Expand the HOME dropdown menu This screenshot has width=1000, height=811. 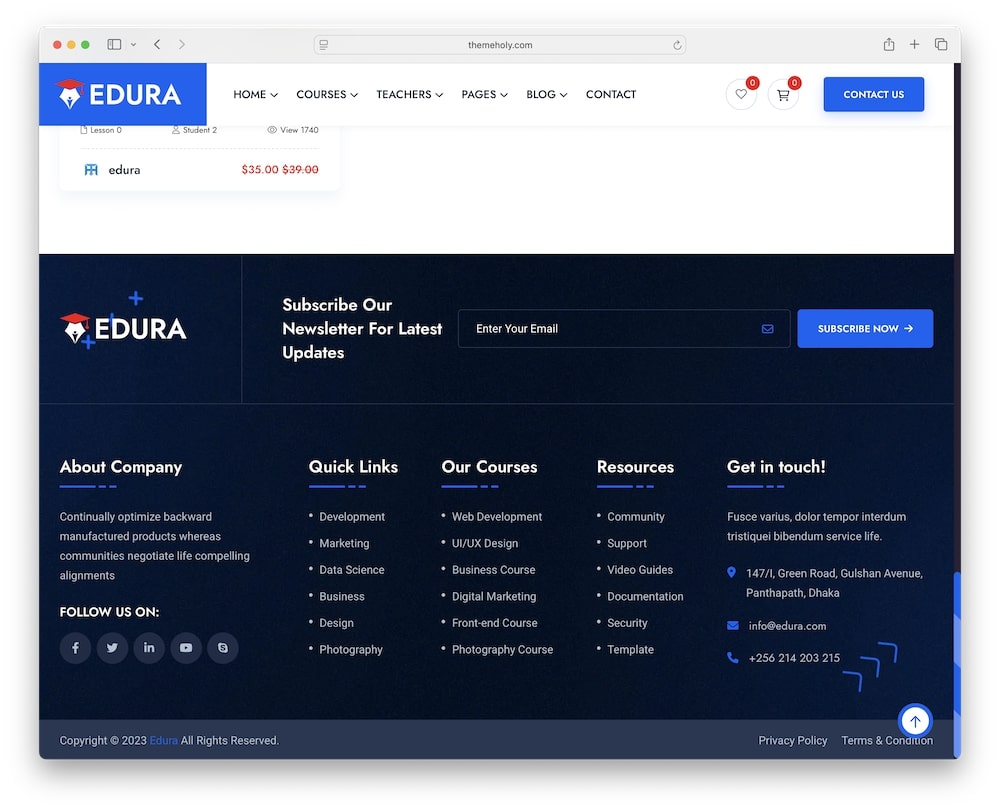tap(255, 94)
